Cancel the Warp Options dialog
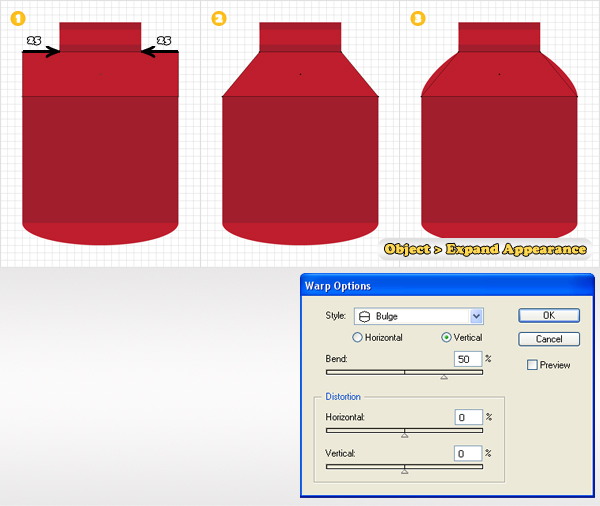Image resolution: width=600 pixels, height=506 pixels. 549,339
